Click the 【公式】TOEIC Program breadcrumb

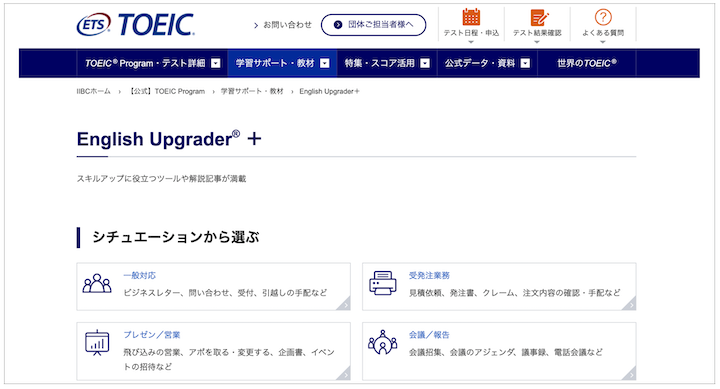click(166, 91)
